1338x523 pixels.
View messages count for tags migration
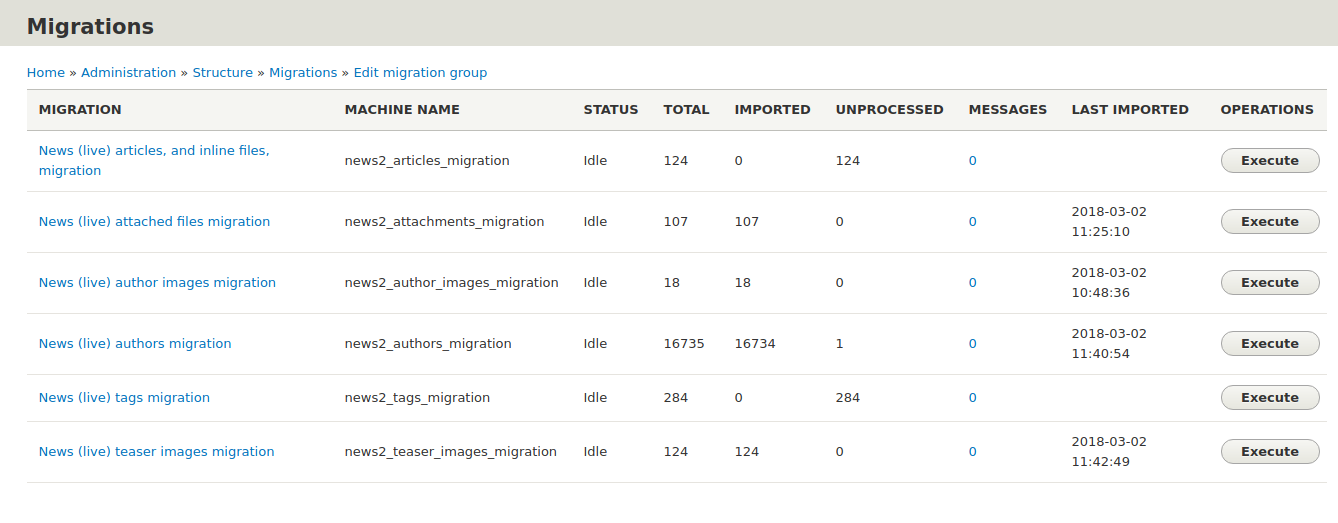972,398
